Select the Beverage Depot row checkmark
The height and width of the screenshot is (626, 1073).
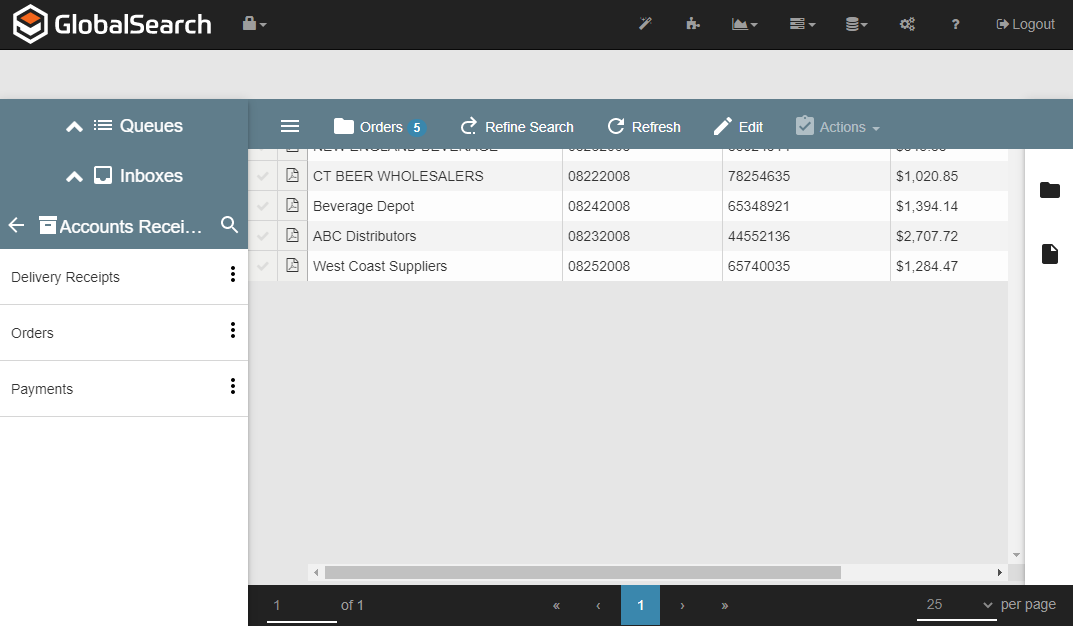(263, 206)
